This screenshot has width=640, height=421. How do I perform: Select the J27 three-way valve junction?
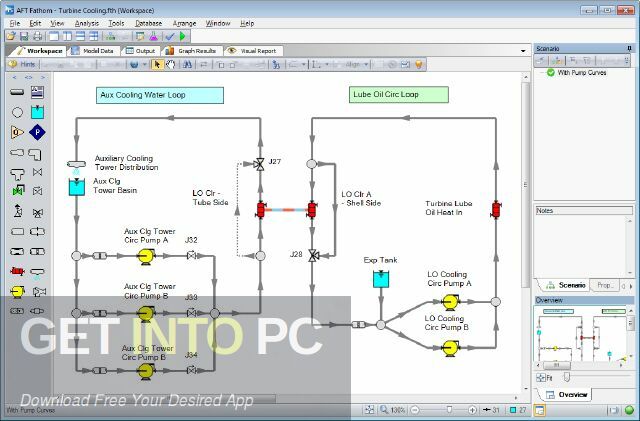259,164
